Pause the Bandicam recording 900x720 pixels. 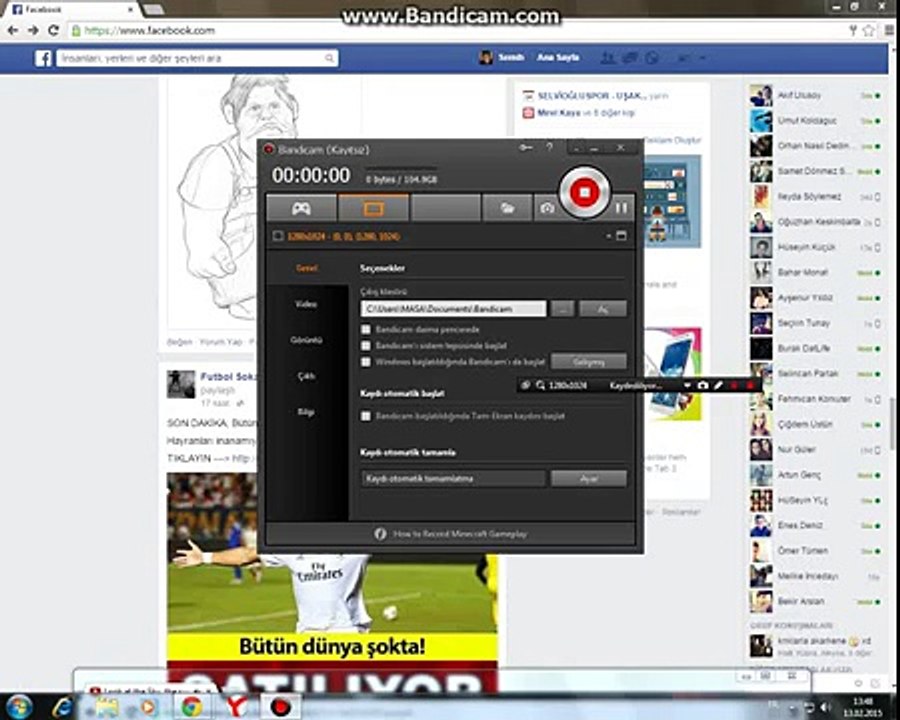[622, 208]
